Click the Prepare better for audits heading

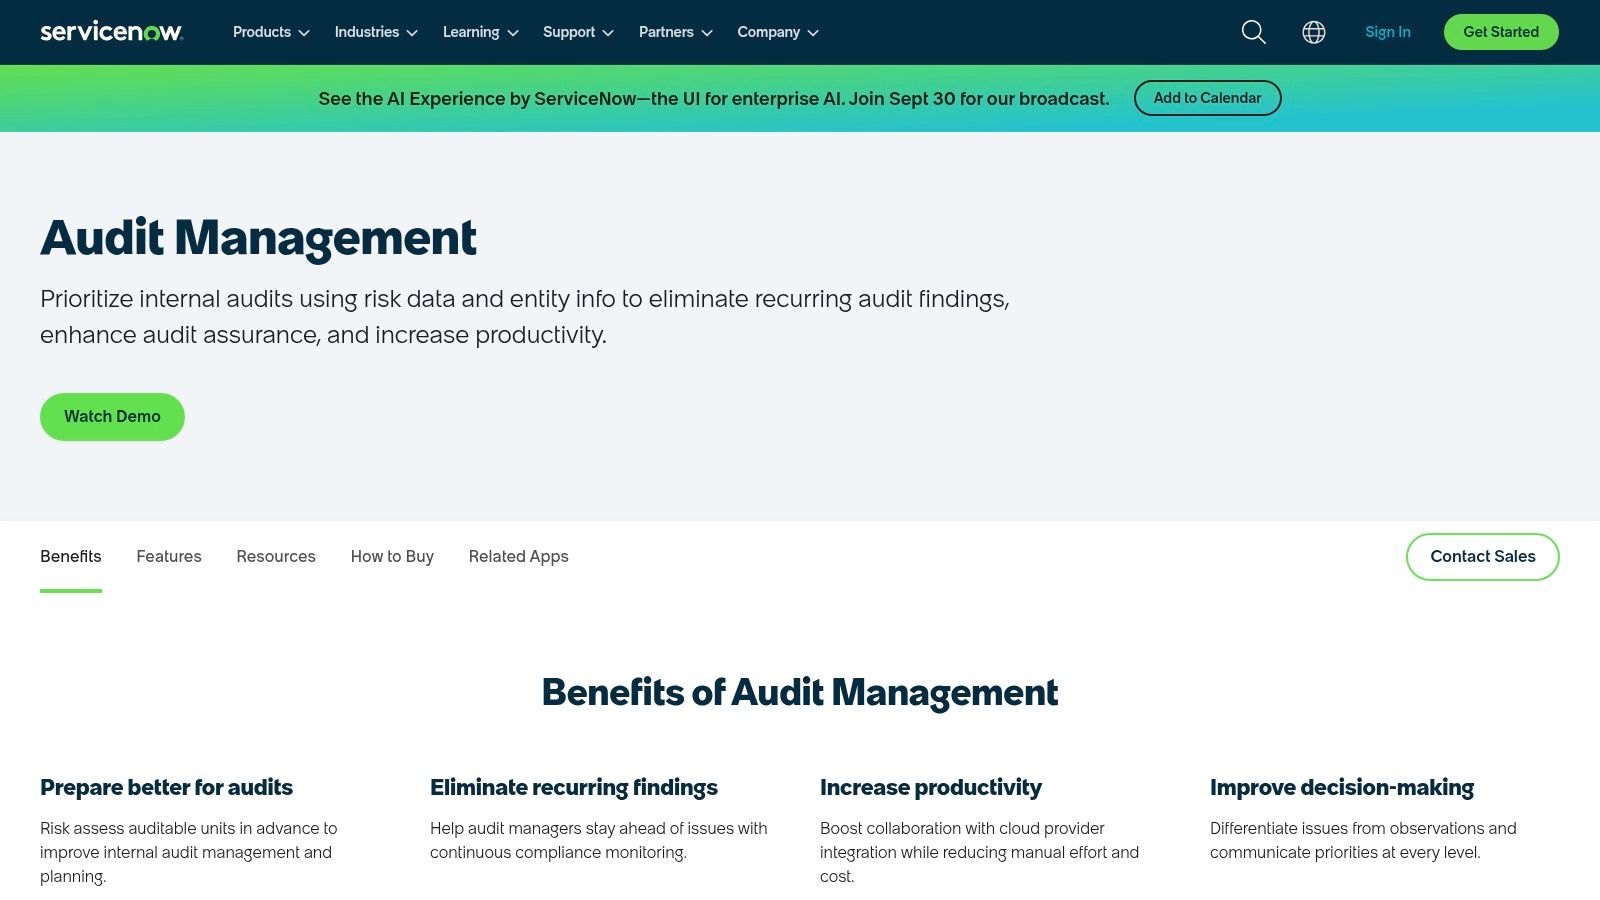click(166, 787)
